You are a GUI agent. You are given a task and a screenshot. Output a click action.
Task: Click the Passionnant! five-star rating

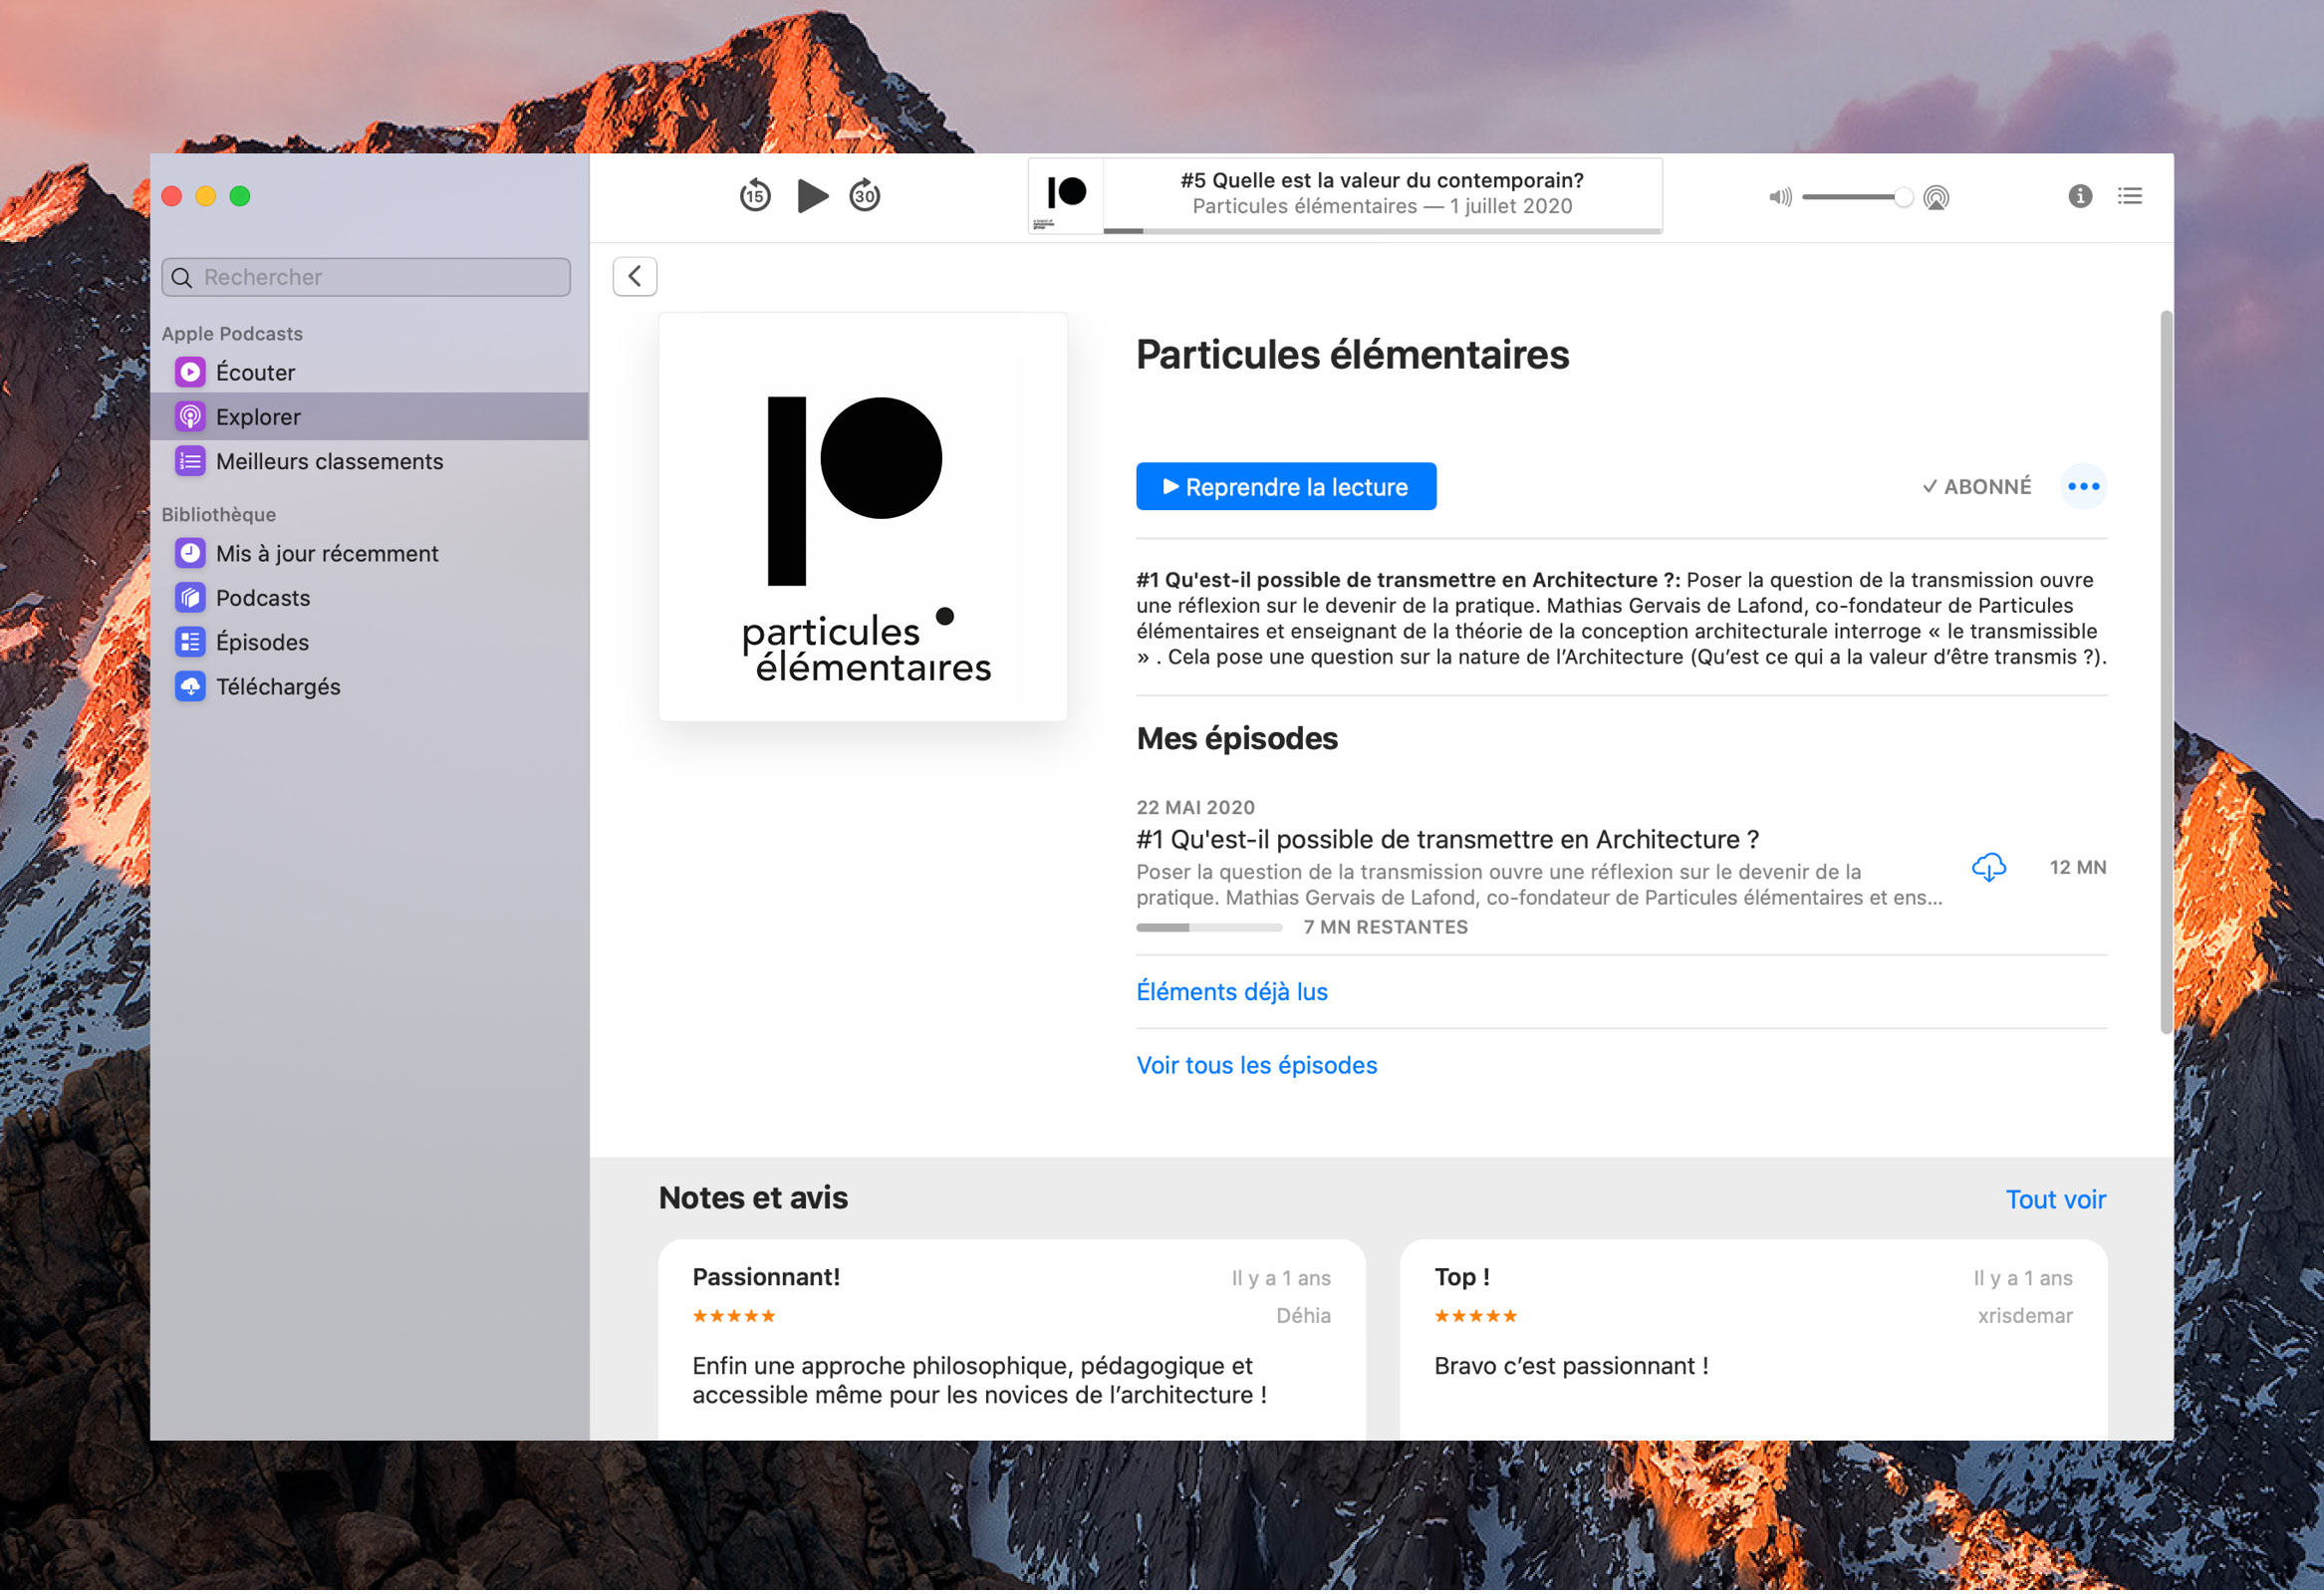(734, 1317)
